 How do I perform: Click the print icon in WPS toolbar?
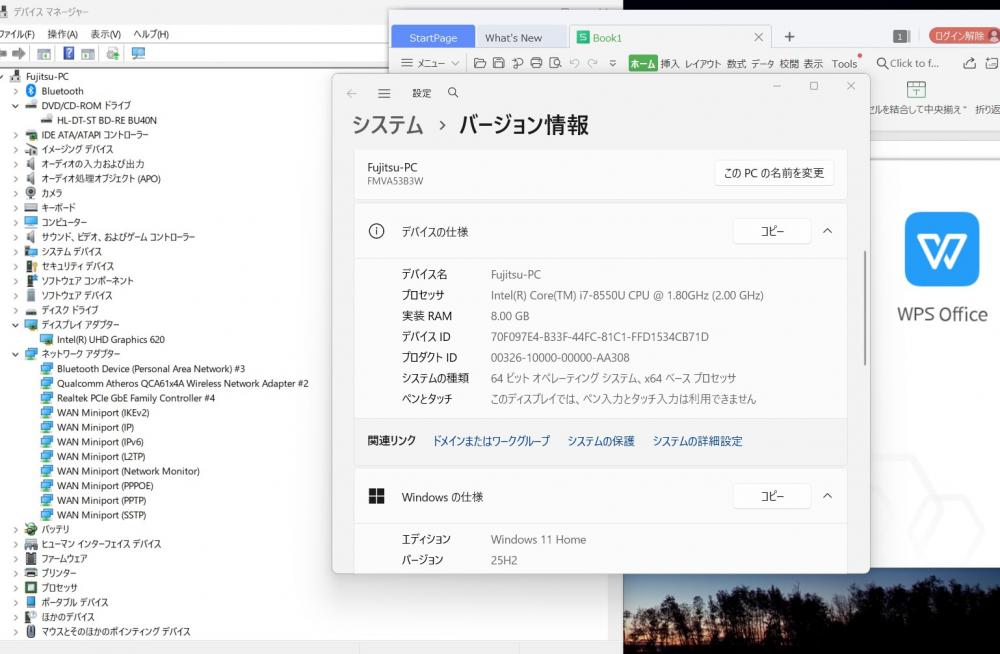click(536, 63)
